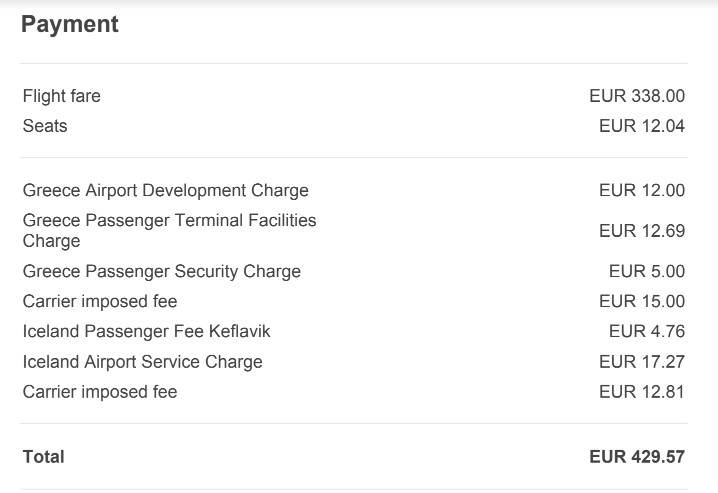718x493 pixels.
Task: Click the EUR 5.00 security charge amount
Action: coord(647,271)
